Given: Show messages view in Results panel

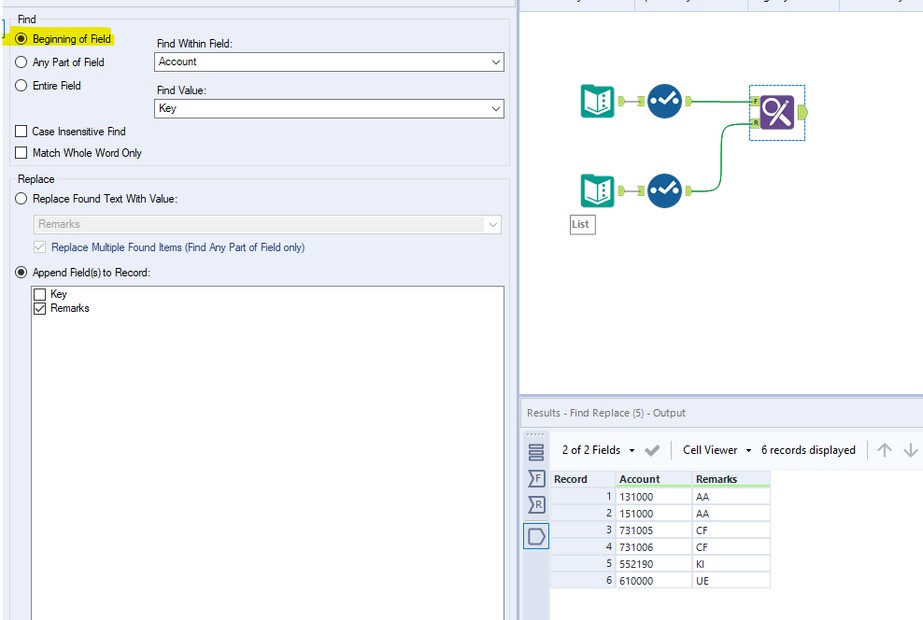Looking at the screenshot, I should tap(536, 452).
